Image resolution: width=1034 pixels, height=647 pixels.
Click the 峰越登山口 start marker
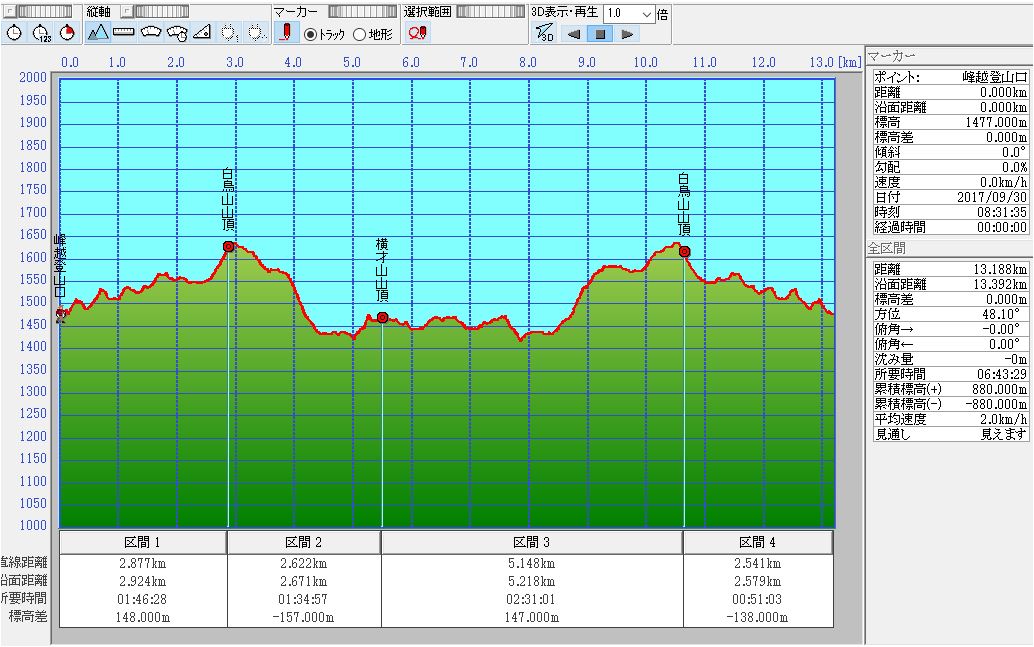coord(61,314)
